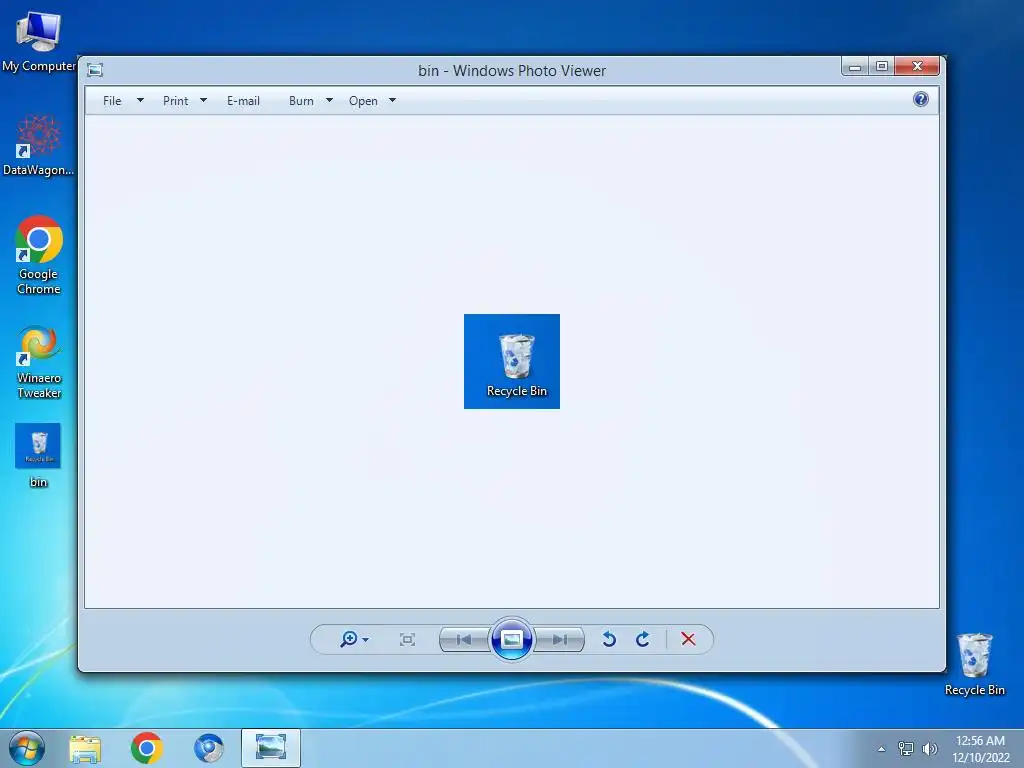Open the Chromium-style blue taskbar icon

(x=209, y=748)
